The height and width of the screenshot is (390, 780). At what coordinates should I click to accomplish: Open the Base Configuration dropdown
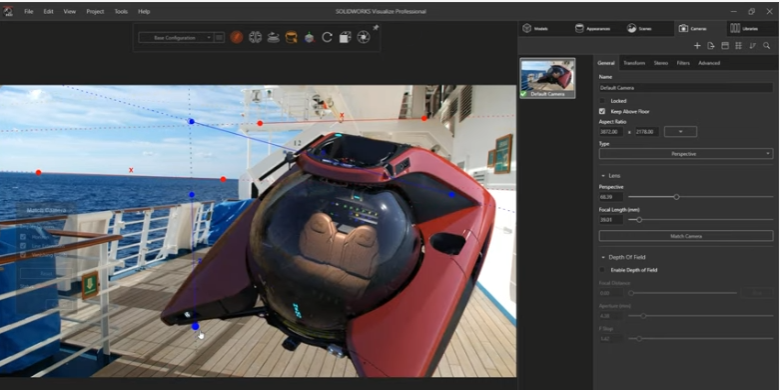(176, 37)
